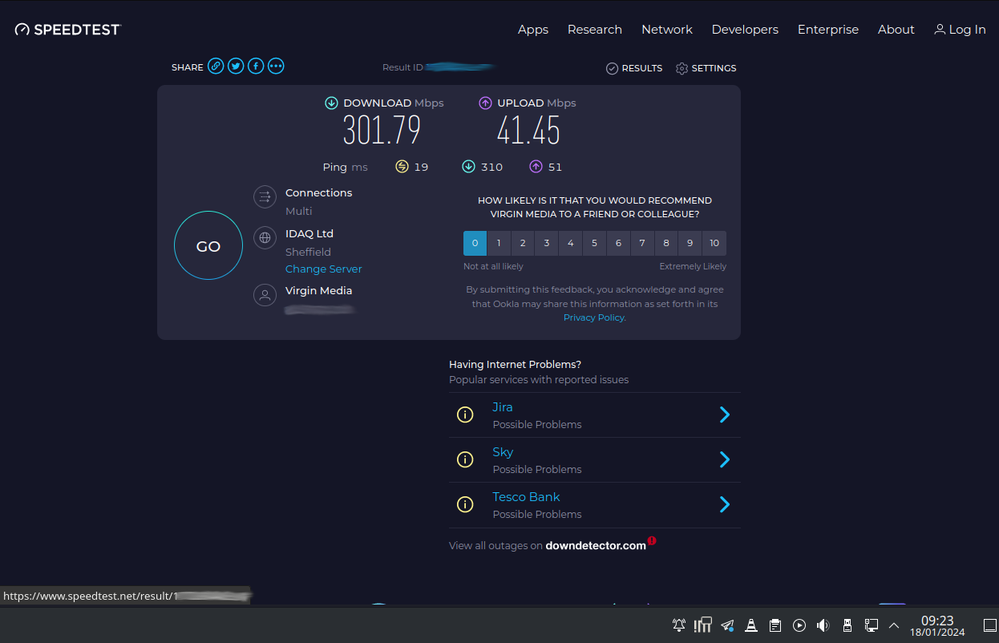Open more share options ellipsis icon
The image size is (999, 643).
coord(276,66)
